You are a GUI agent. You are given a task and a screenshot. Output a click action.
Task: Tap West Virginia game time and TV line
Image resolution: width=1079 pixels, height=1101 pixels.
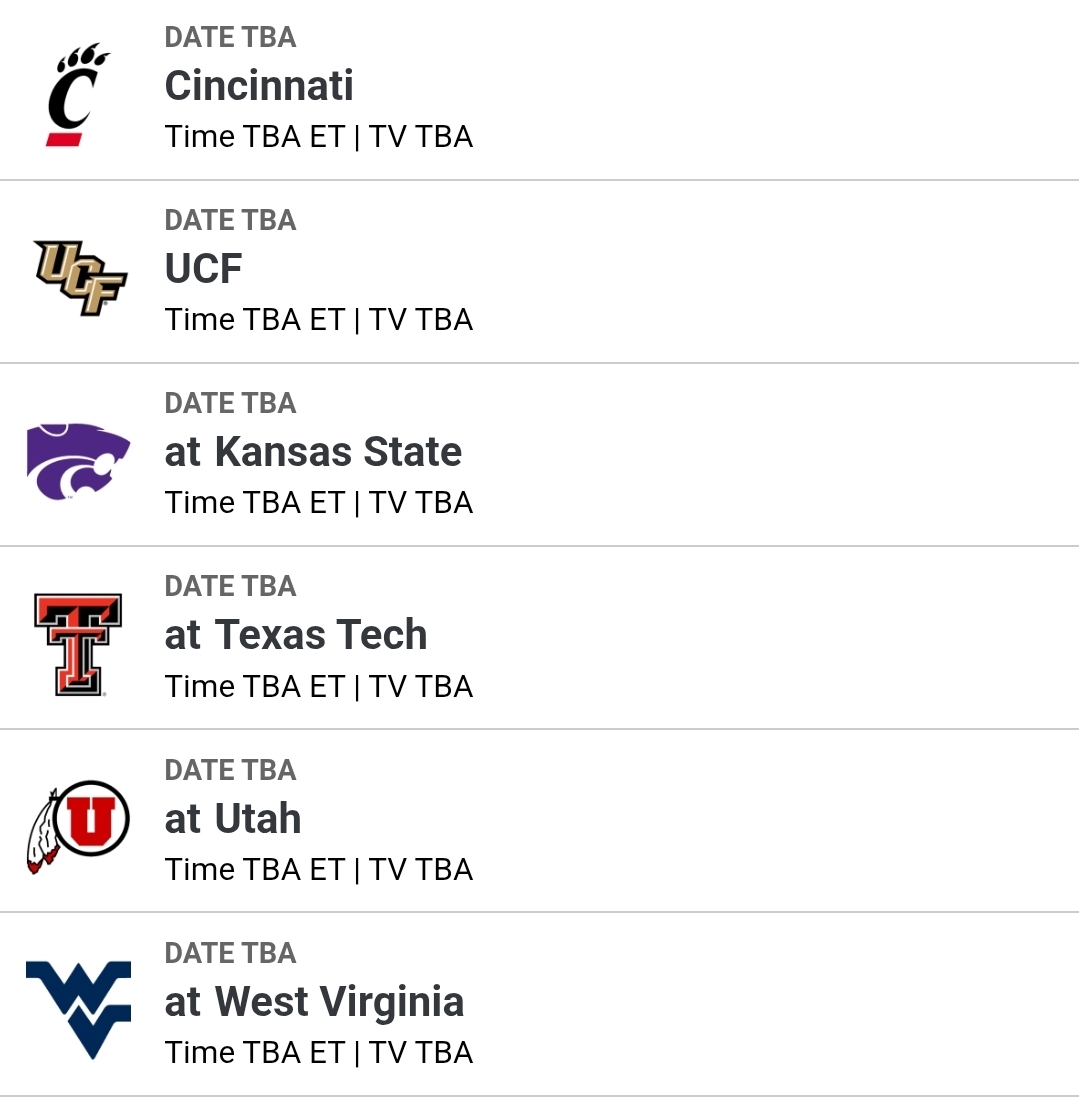point(318,1053)
